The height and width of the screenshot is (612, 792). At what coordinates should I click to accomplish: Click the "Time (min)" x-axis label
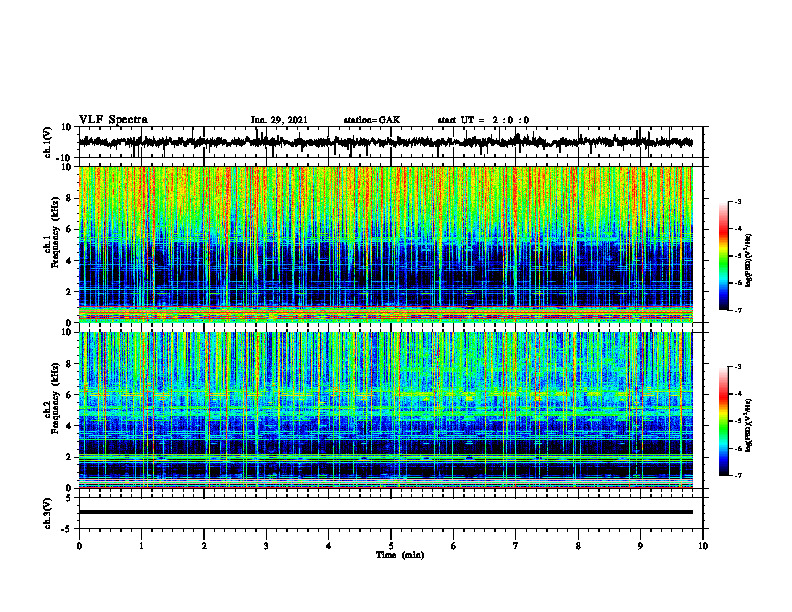pos(400,555)
